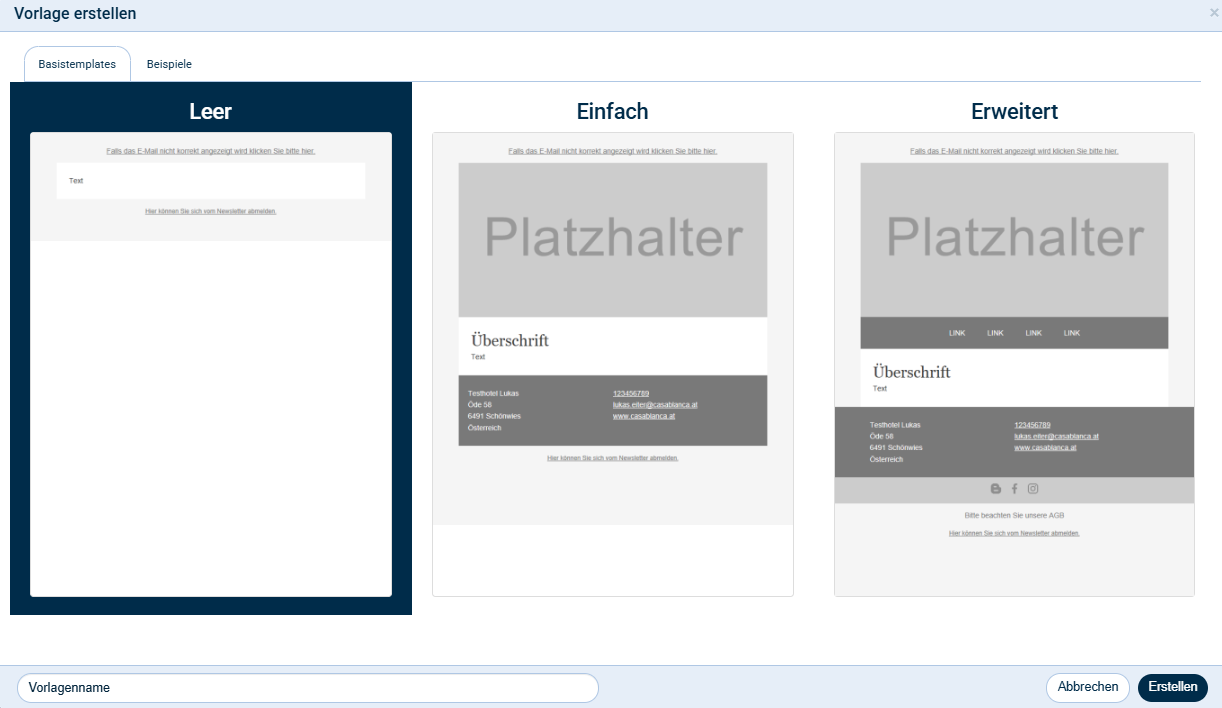Close the Vorlage erstellen dialog
The height and width of the screenshot is (708, 1222).
click(x=1214, y=13)
